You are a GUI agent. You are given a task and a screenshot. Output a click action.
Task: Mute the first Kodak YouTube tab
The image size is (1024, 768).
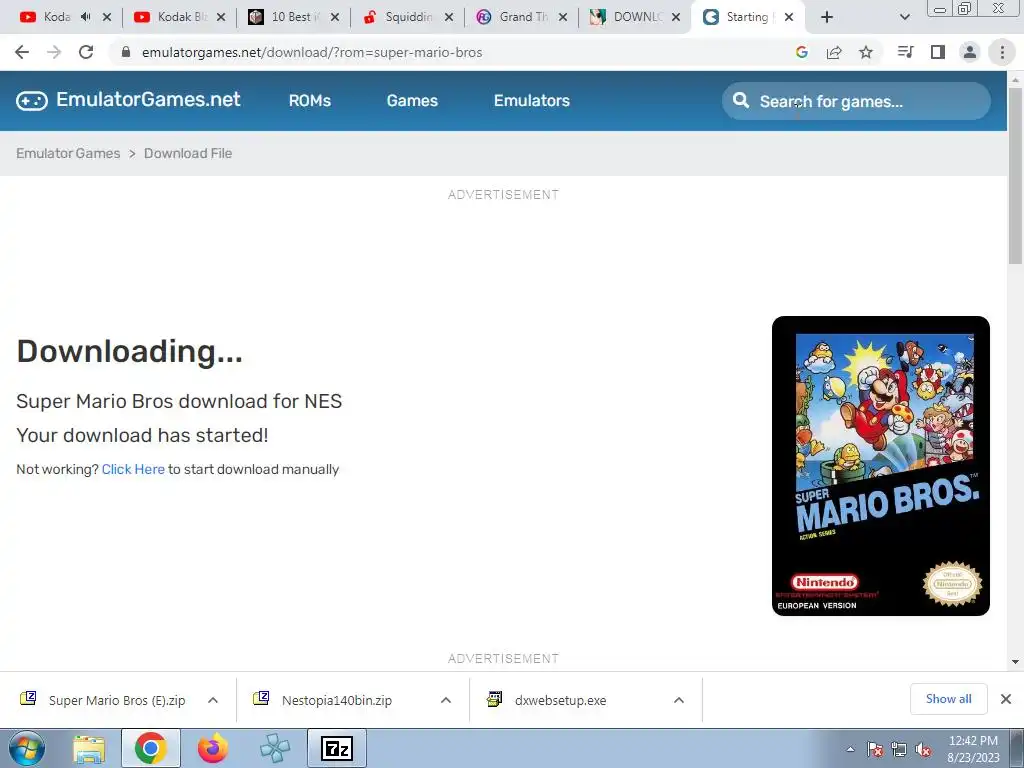(x=86, y=17)
